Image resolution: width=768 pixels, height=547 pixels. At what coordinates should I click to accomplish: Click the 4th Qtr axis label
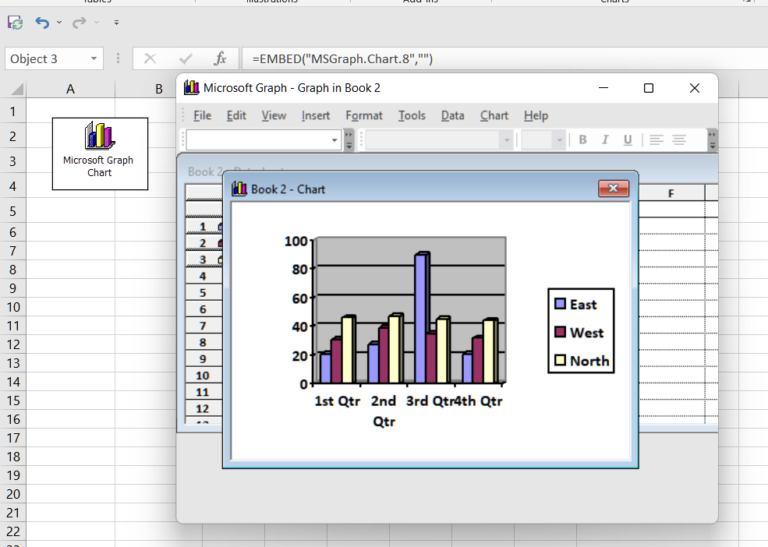[x=479, y=401]
